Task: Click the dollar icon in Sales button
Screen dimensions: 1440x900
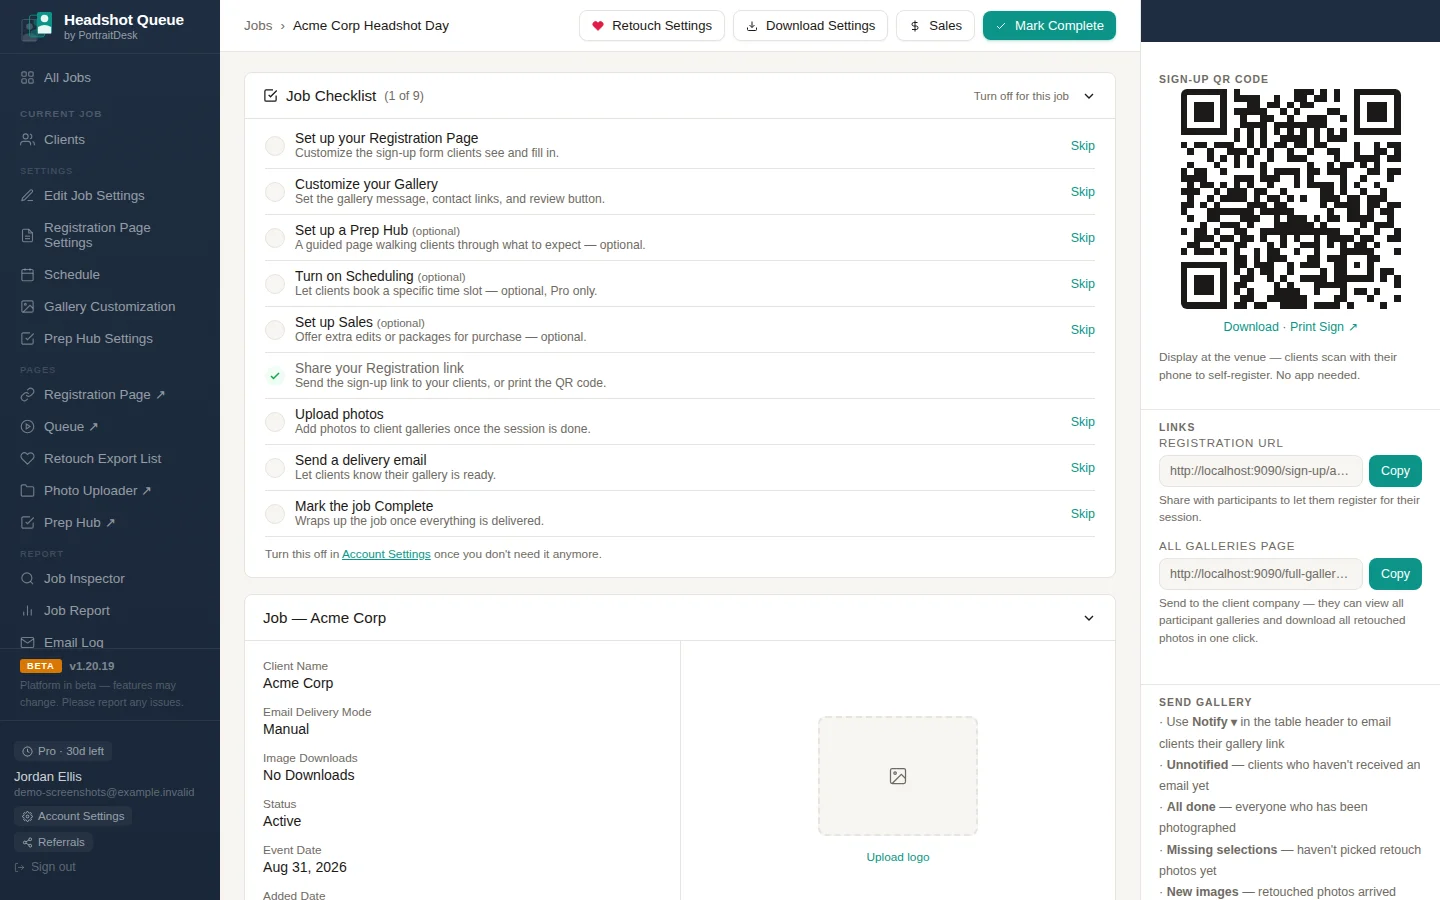Action: click(x=915, y=26)
